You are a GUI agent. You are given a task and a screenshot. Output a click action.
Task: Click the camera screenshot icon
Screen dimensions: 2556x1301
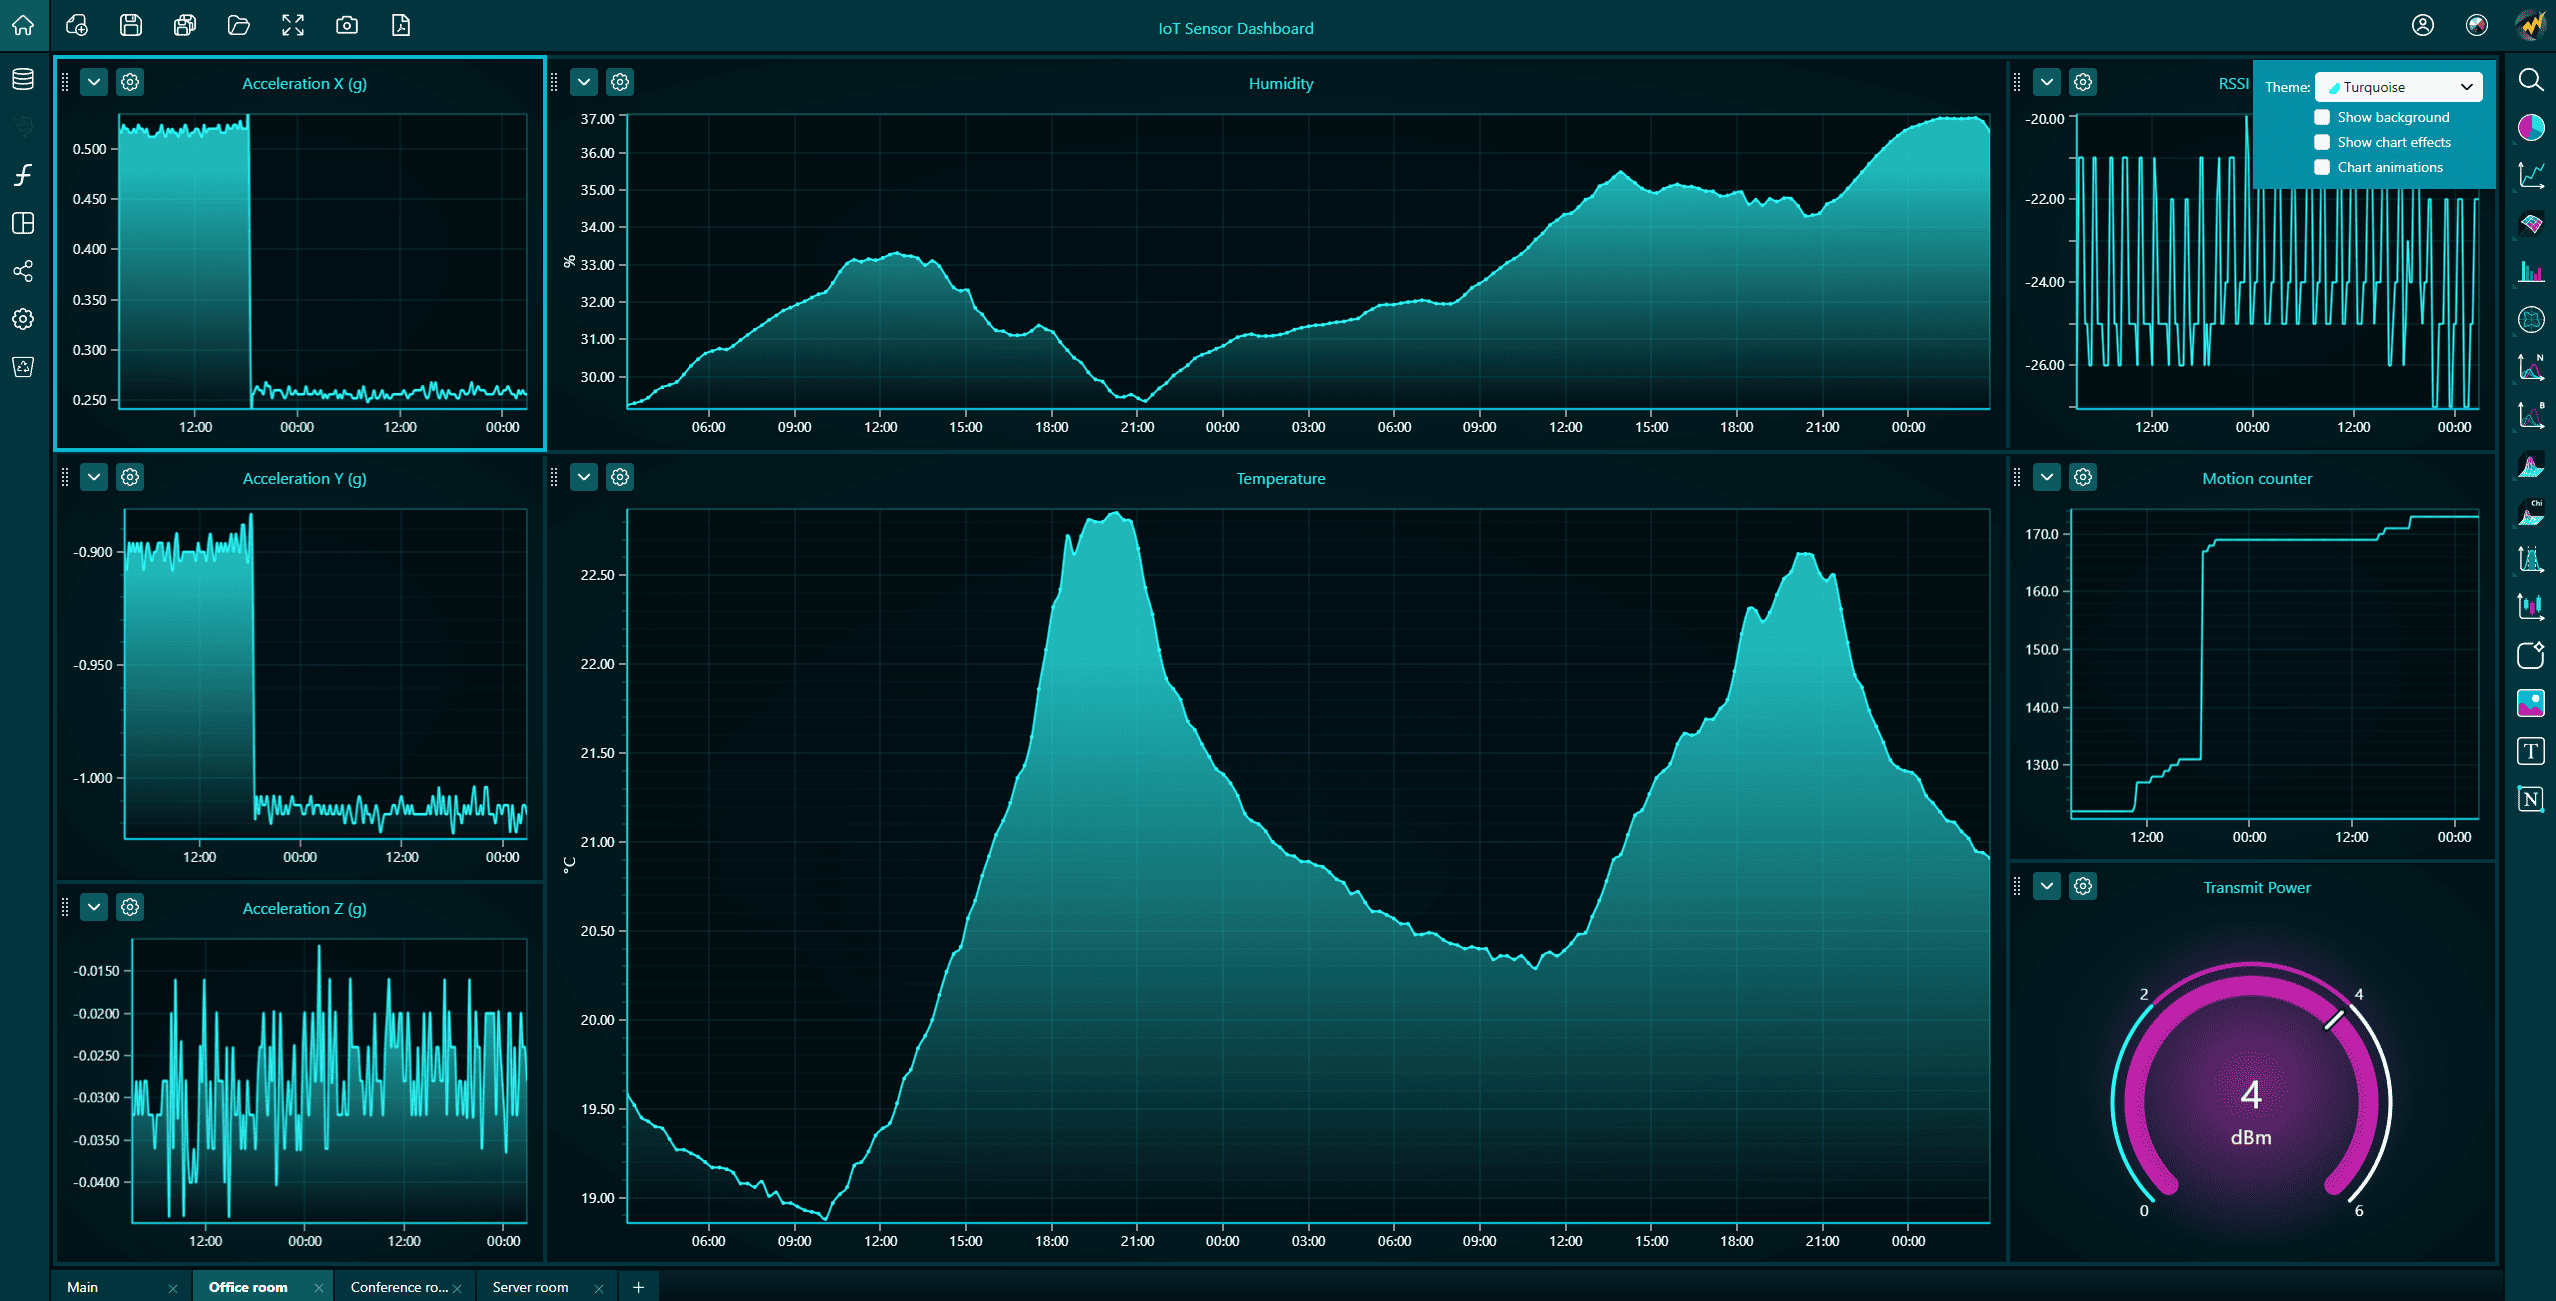click(347, 25)
